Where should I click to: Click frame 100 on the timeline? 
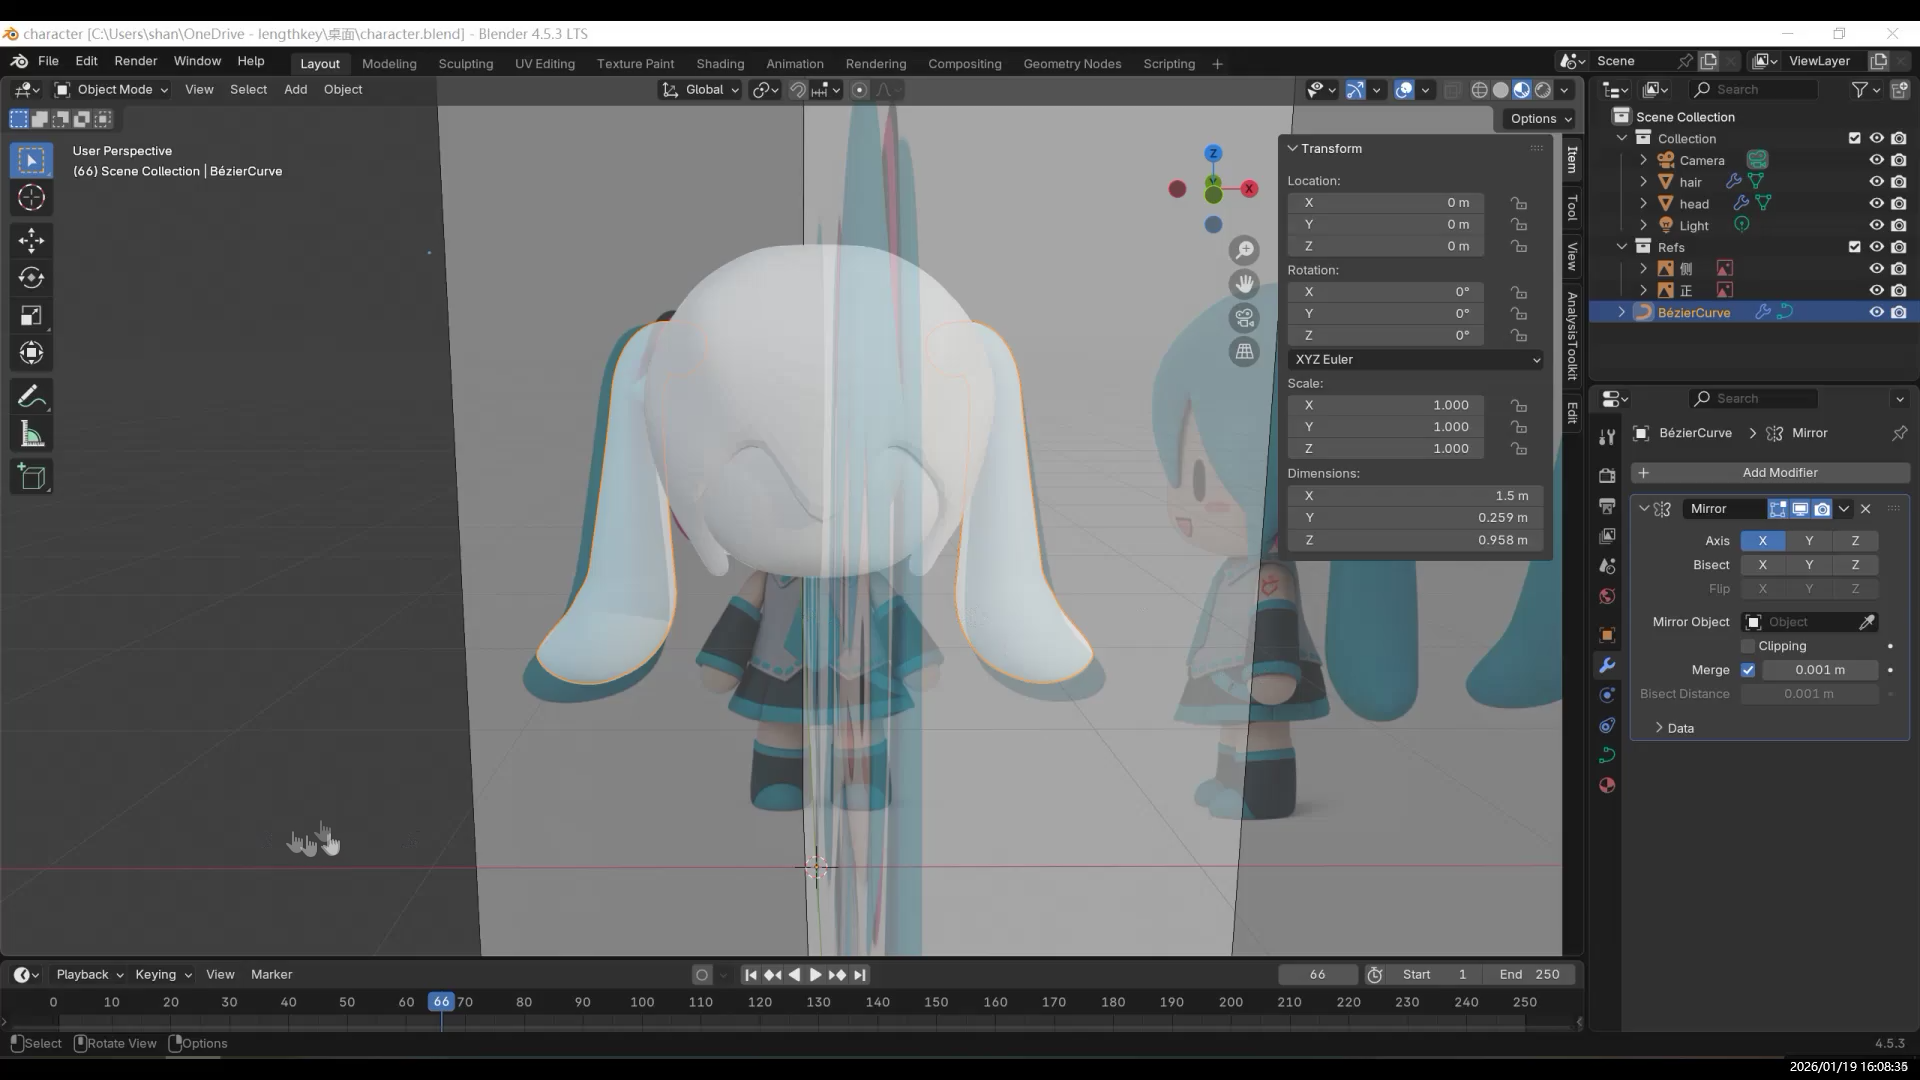tap(642, 1002)
